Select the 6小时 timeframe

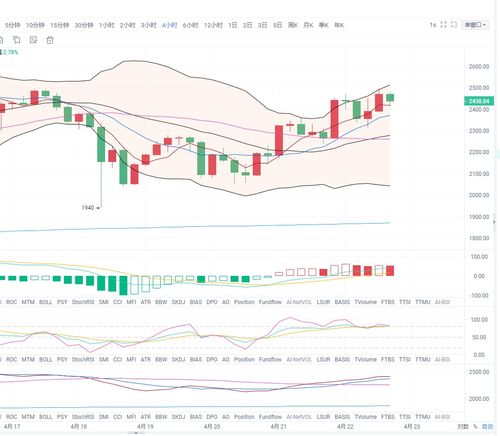click(x=191, y=25)
